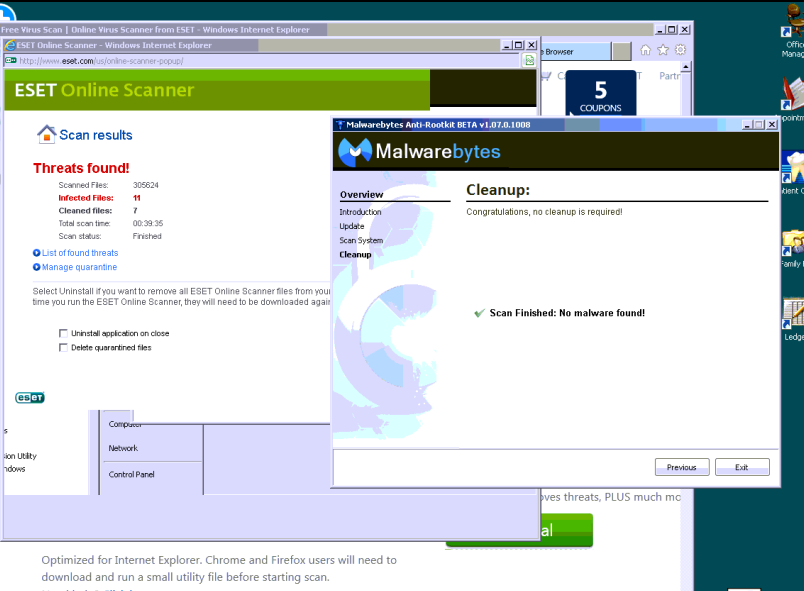Click the Overview sidebar heading

coord(361,195)
